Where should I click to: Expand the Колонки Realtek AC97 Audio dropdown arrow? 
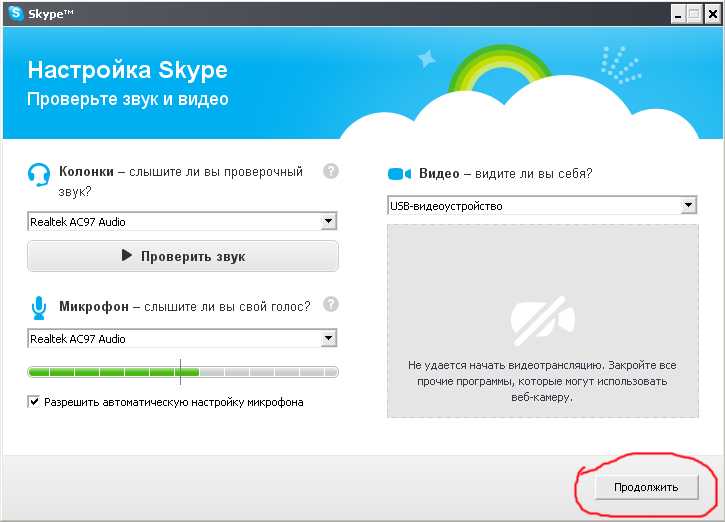[328, 221]
